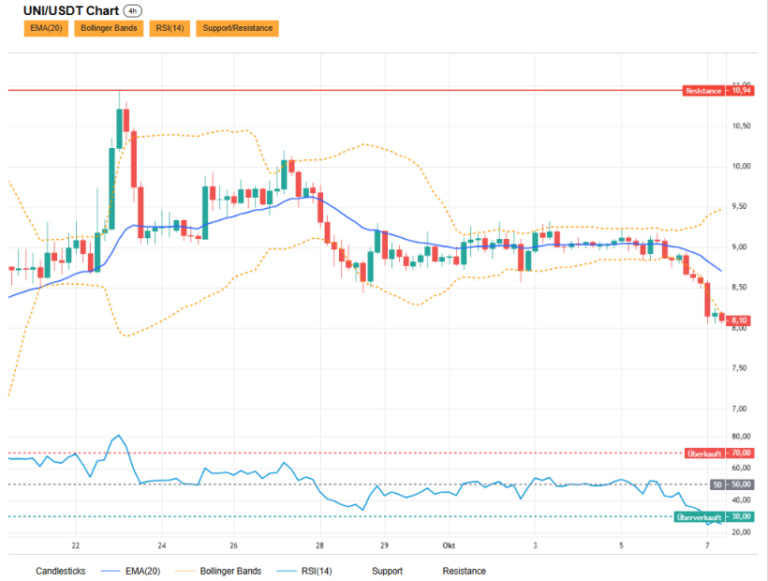This screenshot has width=768, height=581.
Task: Select the 4h timeframe badge
Action: (x=132, y=11)
